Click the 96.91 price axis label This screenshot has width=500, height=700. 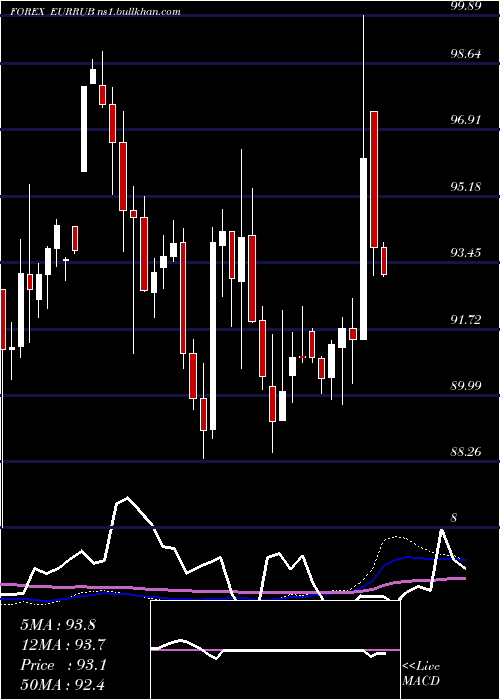[x=465, y=120]
